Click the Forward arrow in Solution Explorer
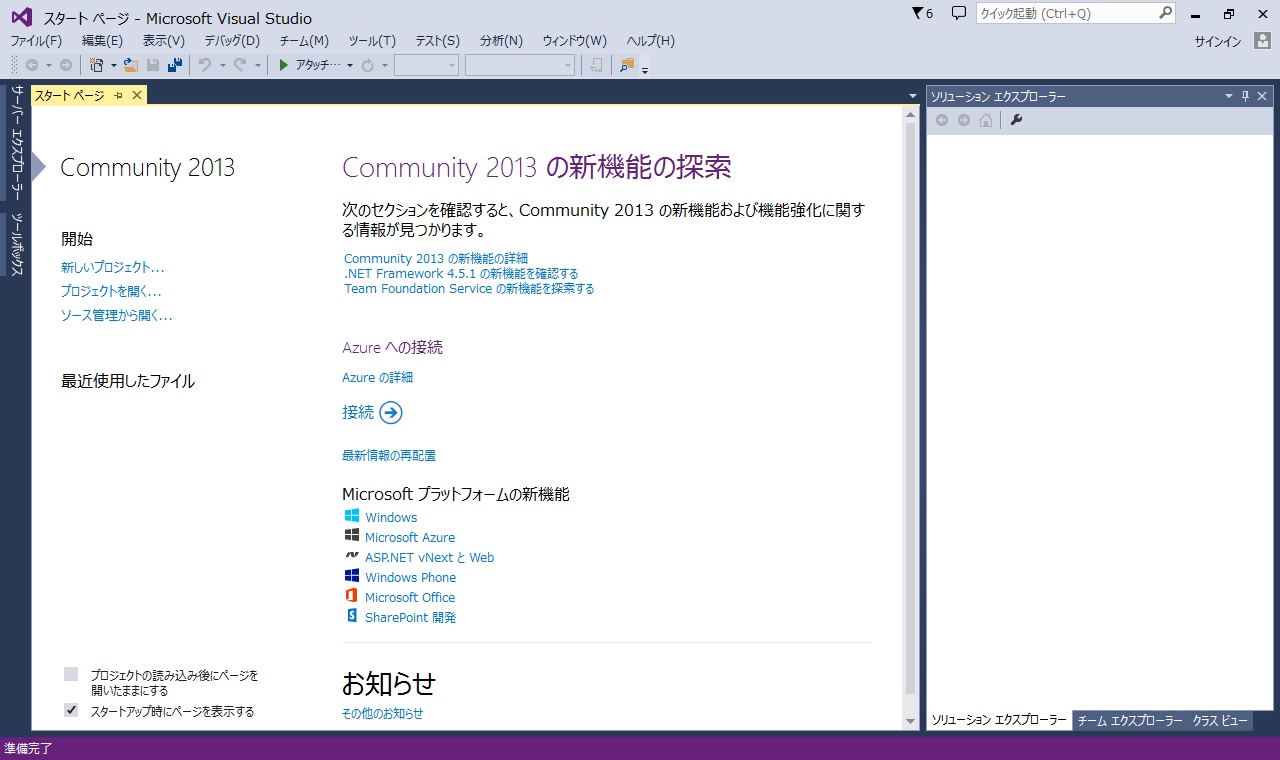This screenshot has width=1280, height=760. [x=964, y=120]
